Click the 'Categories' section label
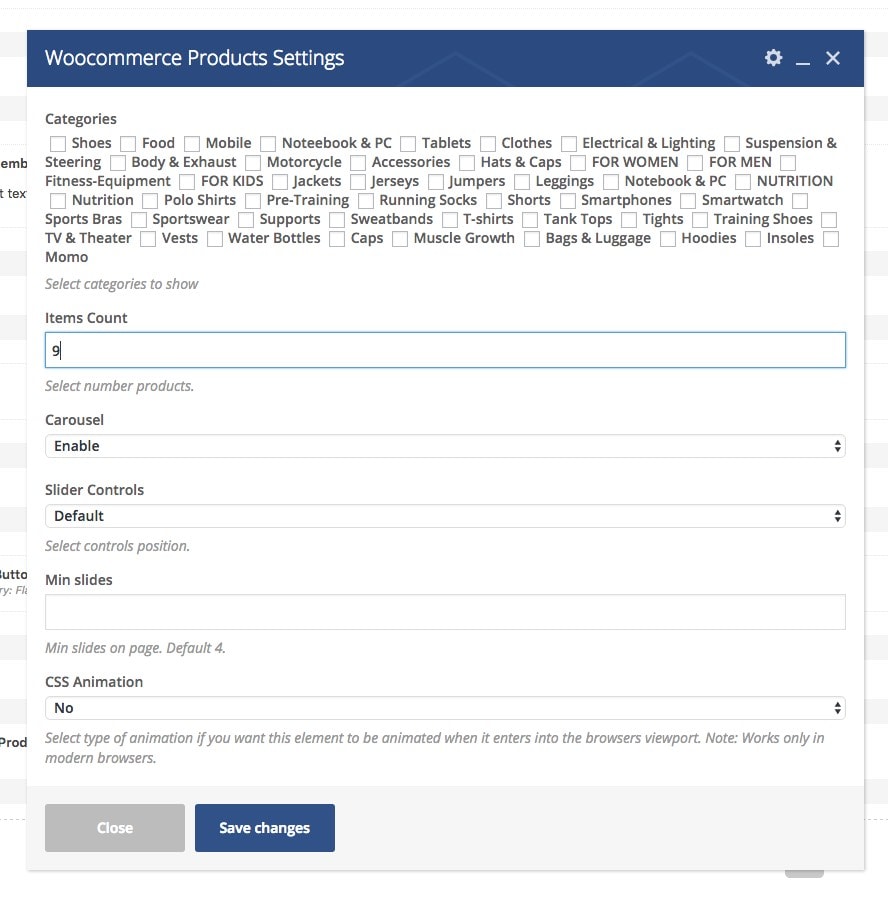Screen dimensions: 888x899 click(81, 119)
